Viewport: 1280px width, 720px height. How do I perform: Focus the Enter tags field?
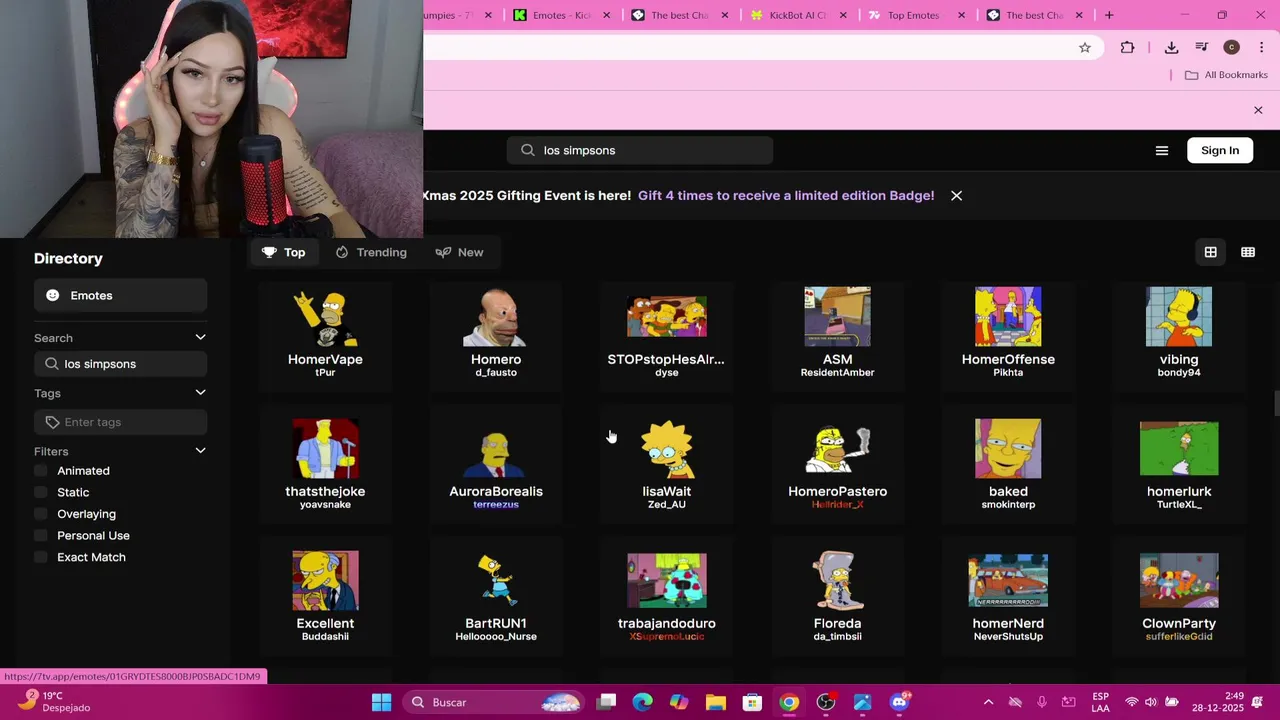pyautogui.click(x=120, y=422)
